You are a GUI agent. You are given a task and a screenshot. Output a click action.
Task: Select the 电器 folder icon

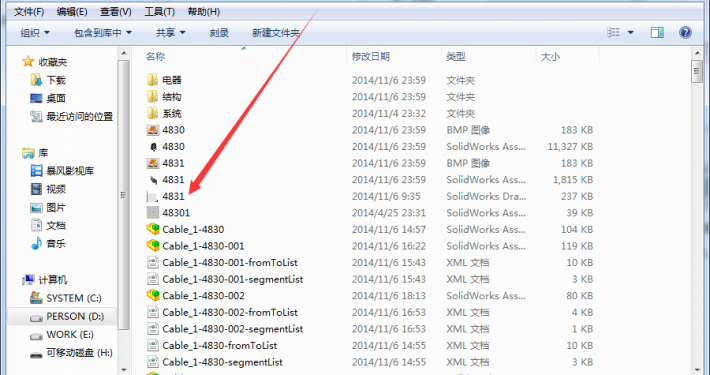(153, 80)
